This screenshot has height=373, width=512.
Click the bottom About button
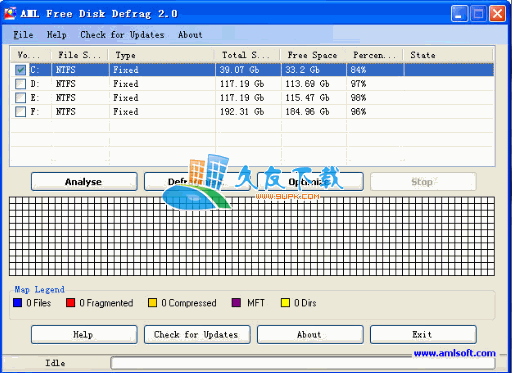[310, 334]
